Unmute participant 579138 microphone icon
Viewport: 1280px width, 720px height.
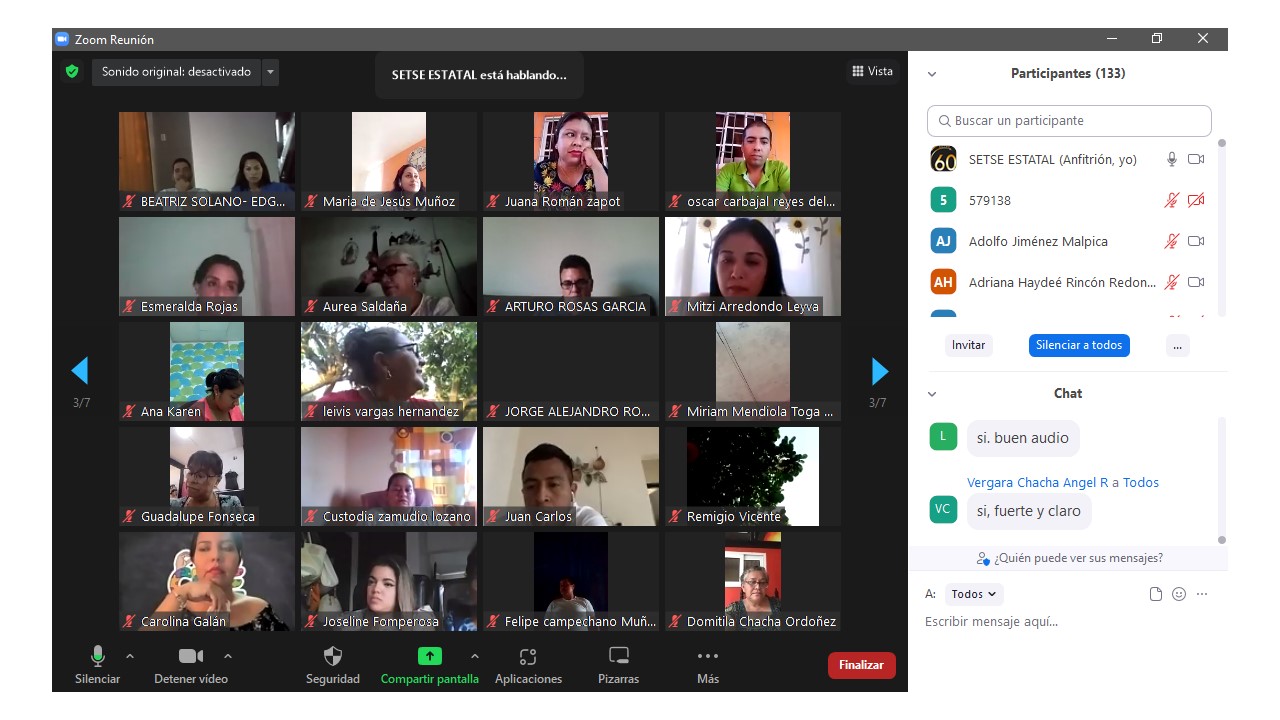1171,200
